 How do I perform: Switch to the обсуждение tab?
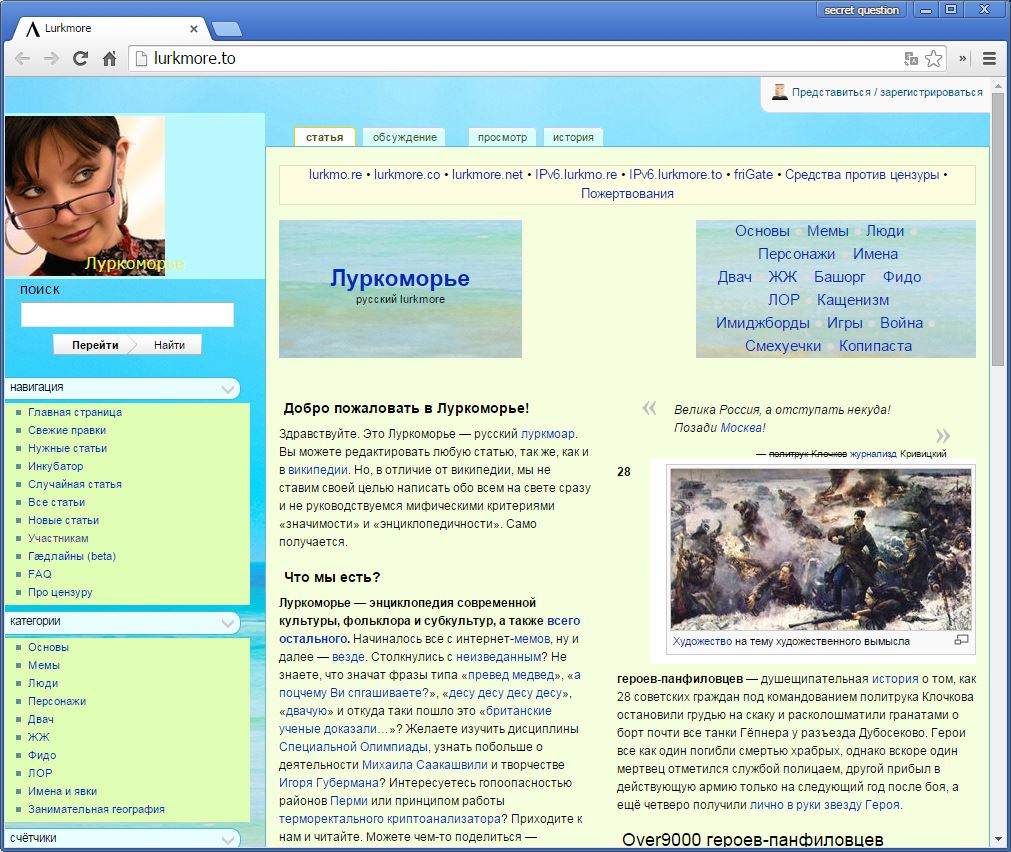pyautogui.click(x=403, y=136)
